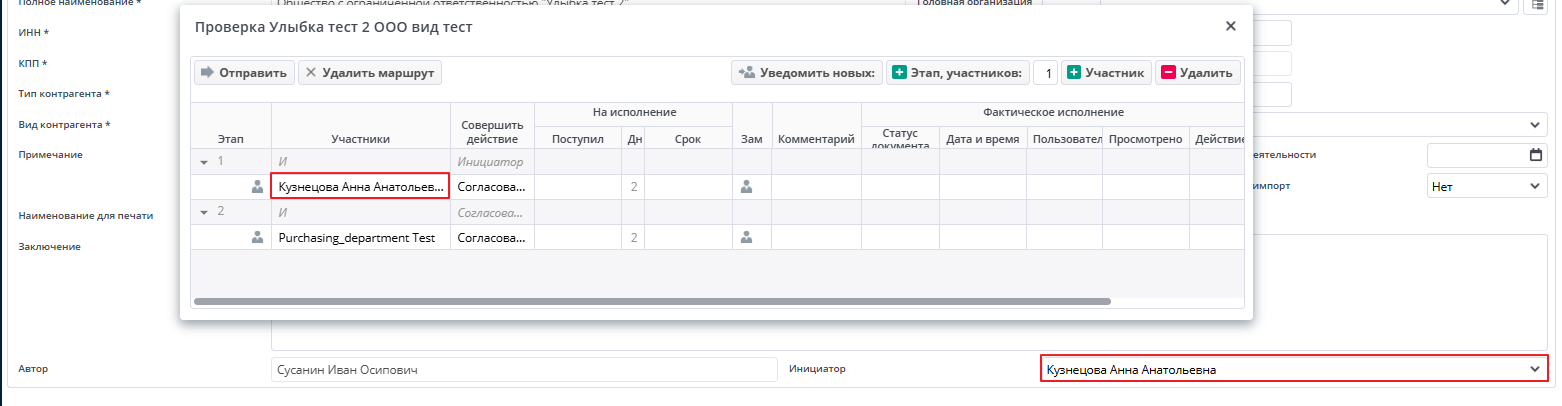1562x406 pixels.
Task: Click person icon left of Кузнецова Анна row
Action: pyautogui.click(x=257, y=186)
